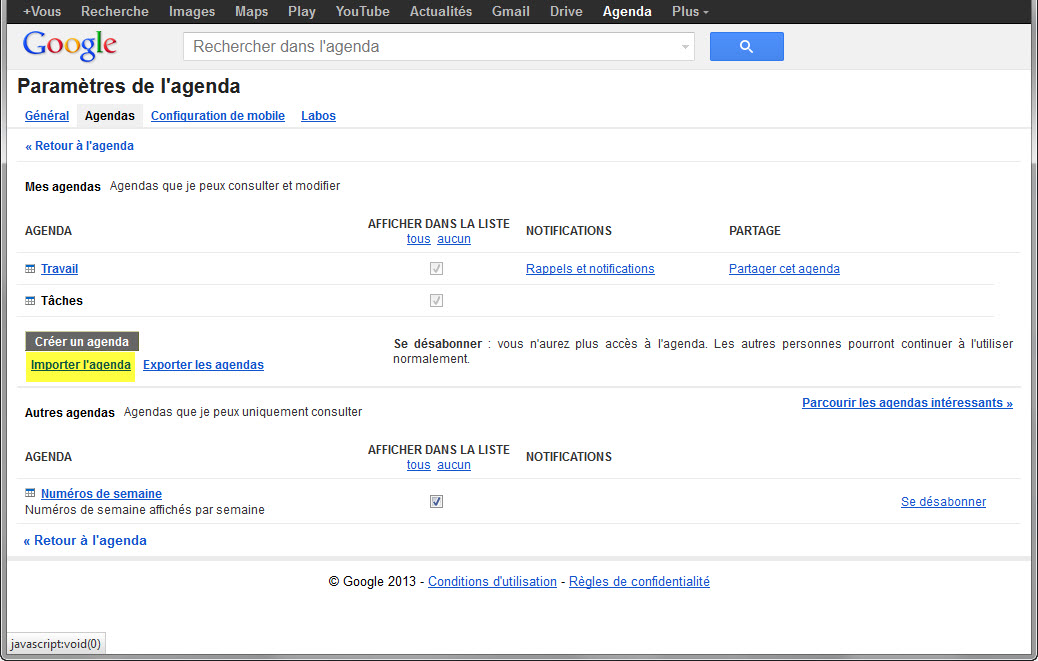Viewport: 1038px width, 661px height.
Task: Open Actualités in the top bar
Action: [x=441, y=11]
